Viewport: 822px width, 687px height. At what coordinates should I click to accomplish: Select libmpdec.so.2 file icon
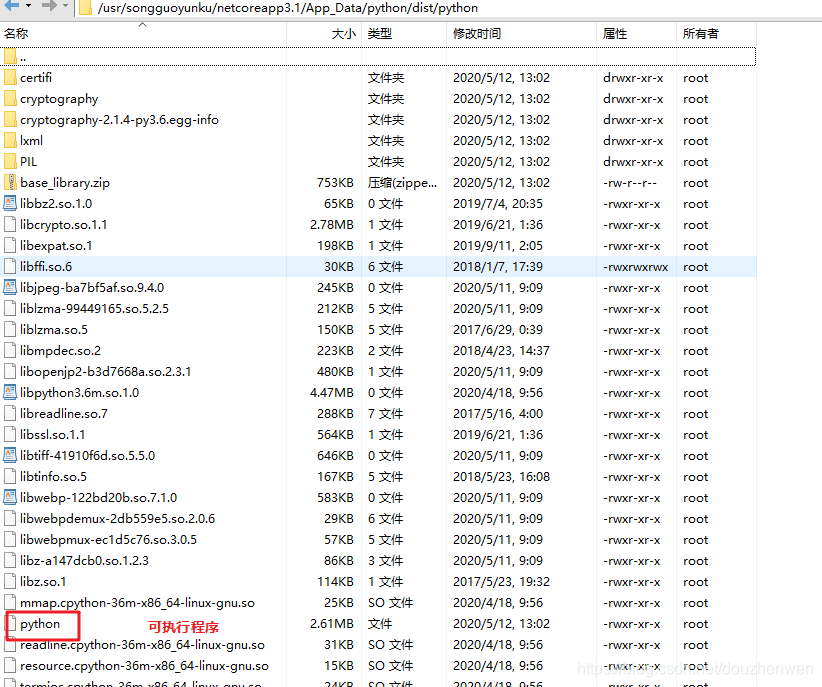click(x=10, y=350)
